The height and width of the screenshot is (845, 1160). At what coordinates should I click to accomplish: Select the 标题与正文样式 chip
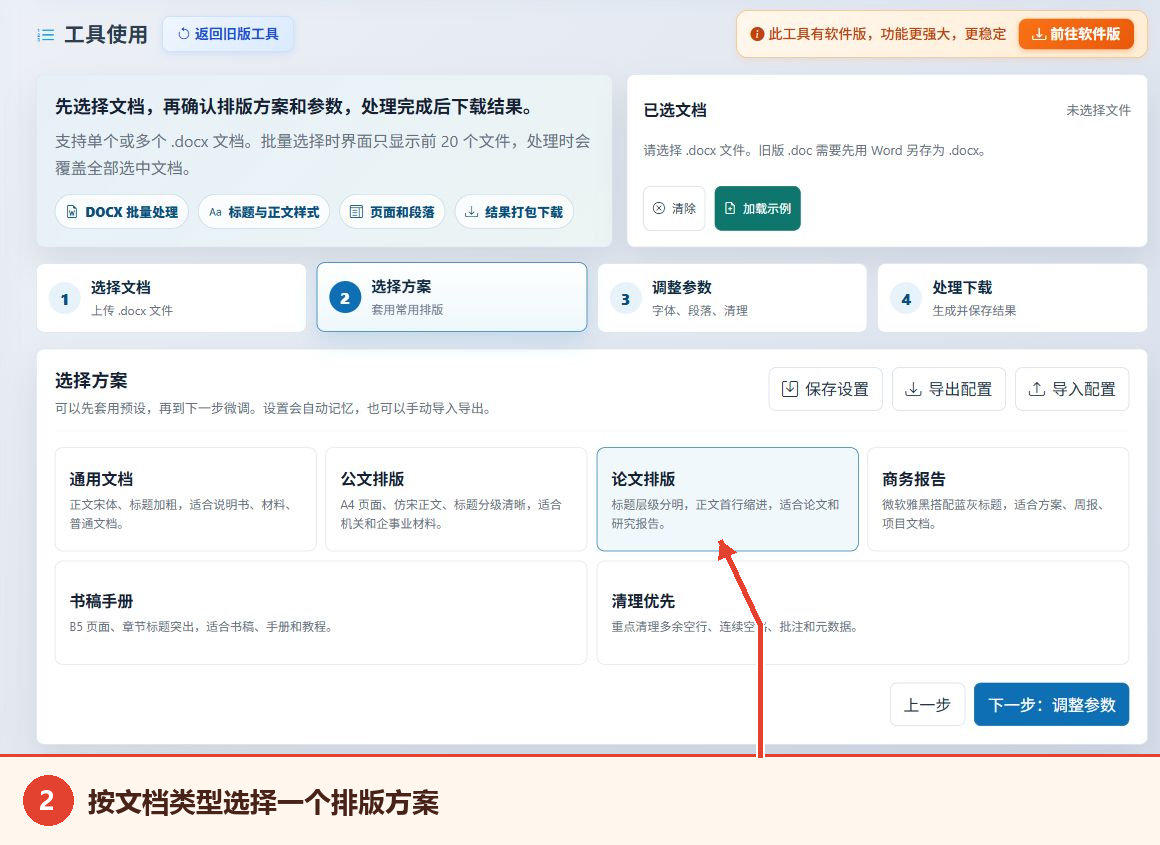pos(264,212)
